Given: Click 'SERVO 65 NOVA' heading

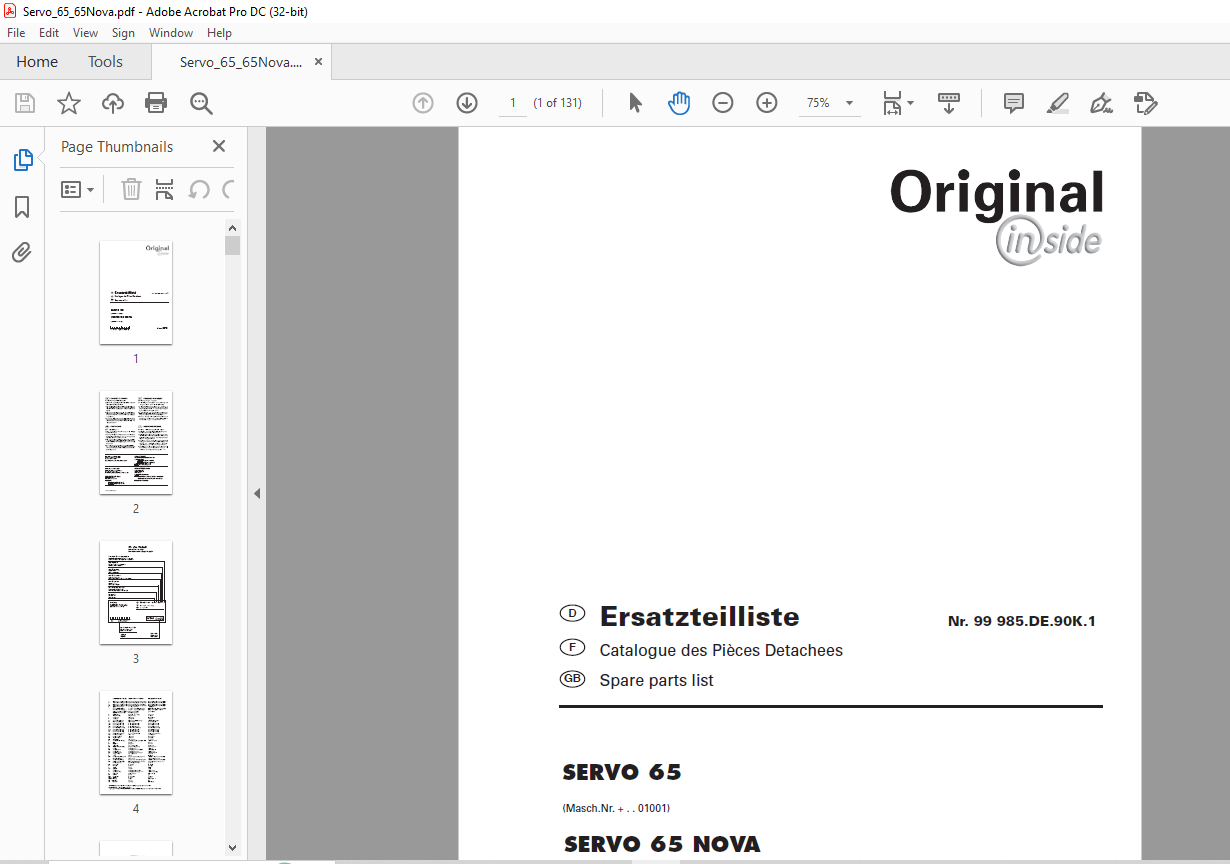Looking at the screenshot, I should [x=662, y=844].
